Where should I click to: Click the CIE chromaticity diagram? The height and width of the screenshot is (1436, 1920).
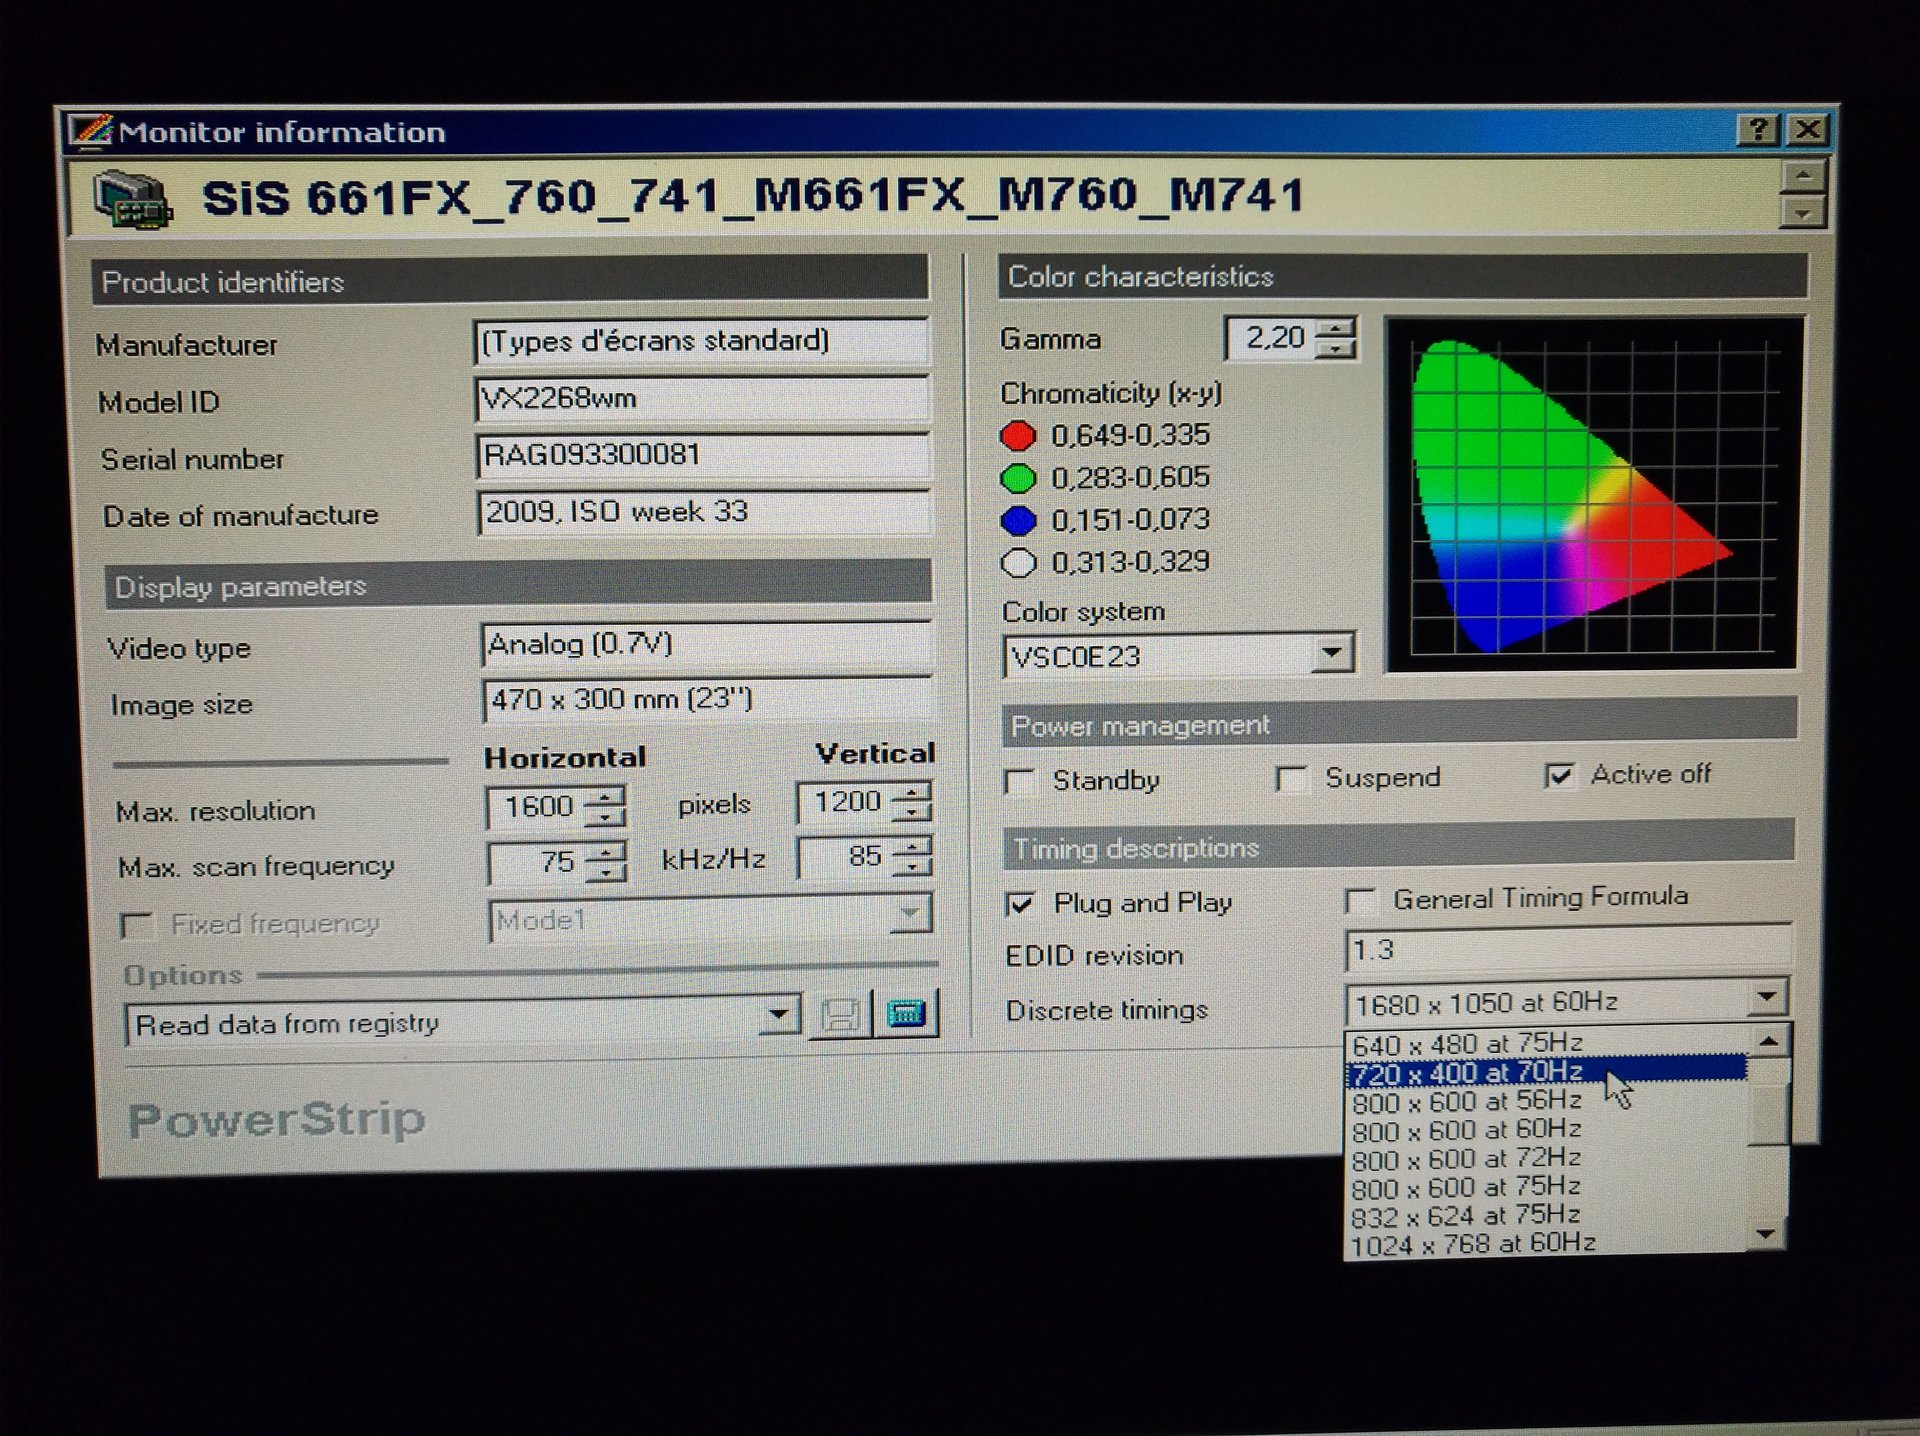1593,494
